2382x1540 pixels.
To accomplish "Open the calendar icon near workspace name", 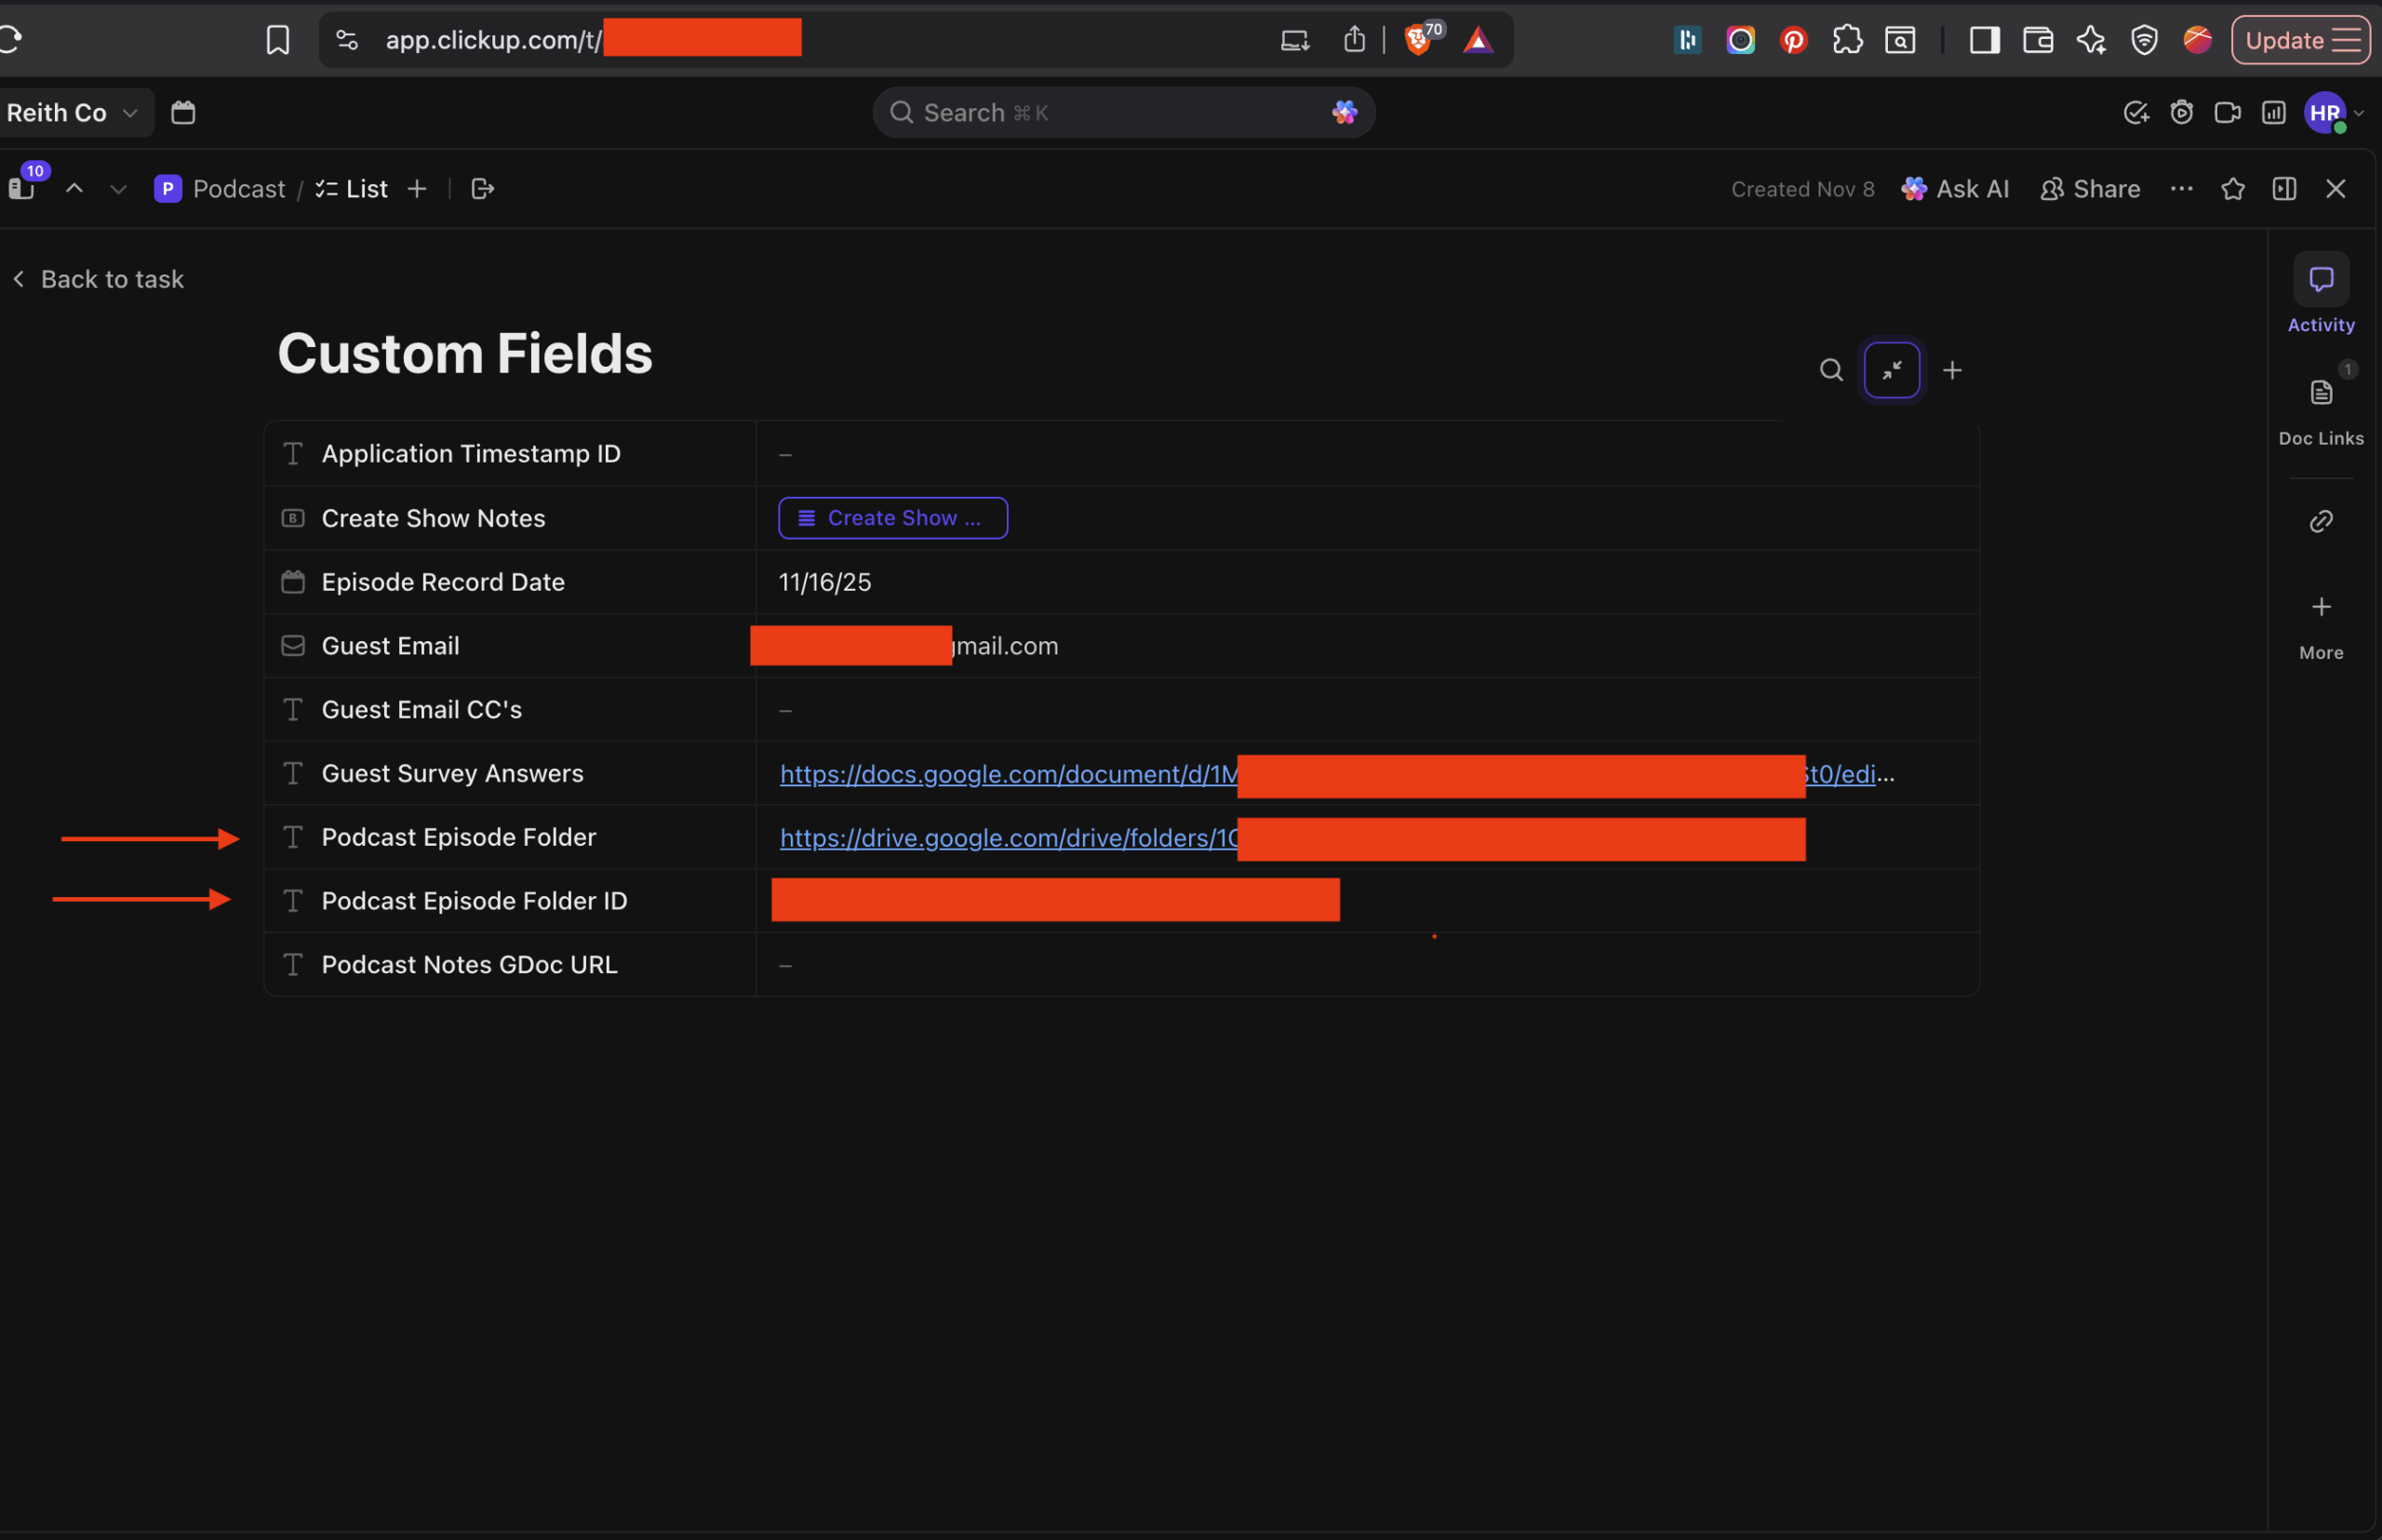I will pos(183,113).
